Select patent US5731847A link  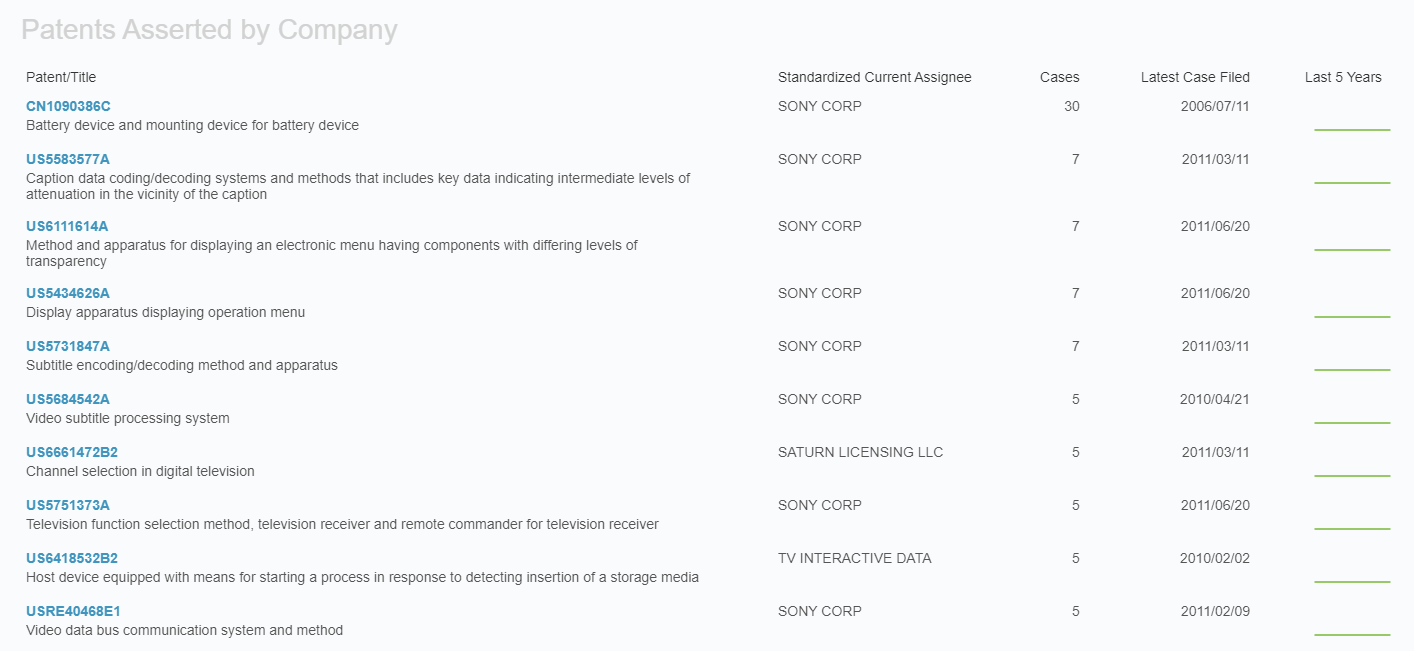(68, 346)
